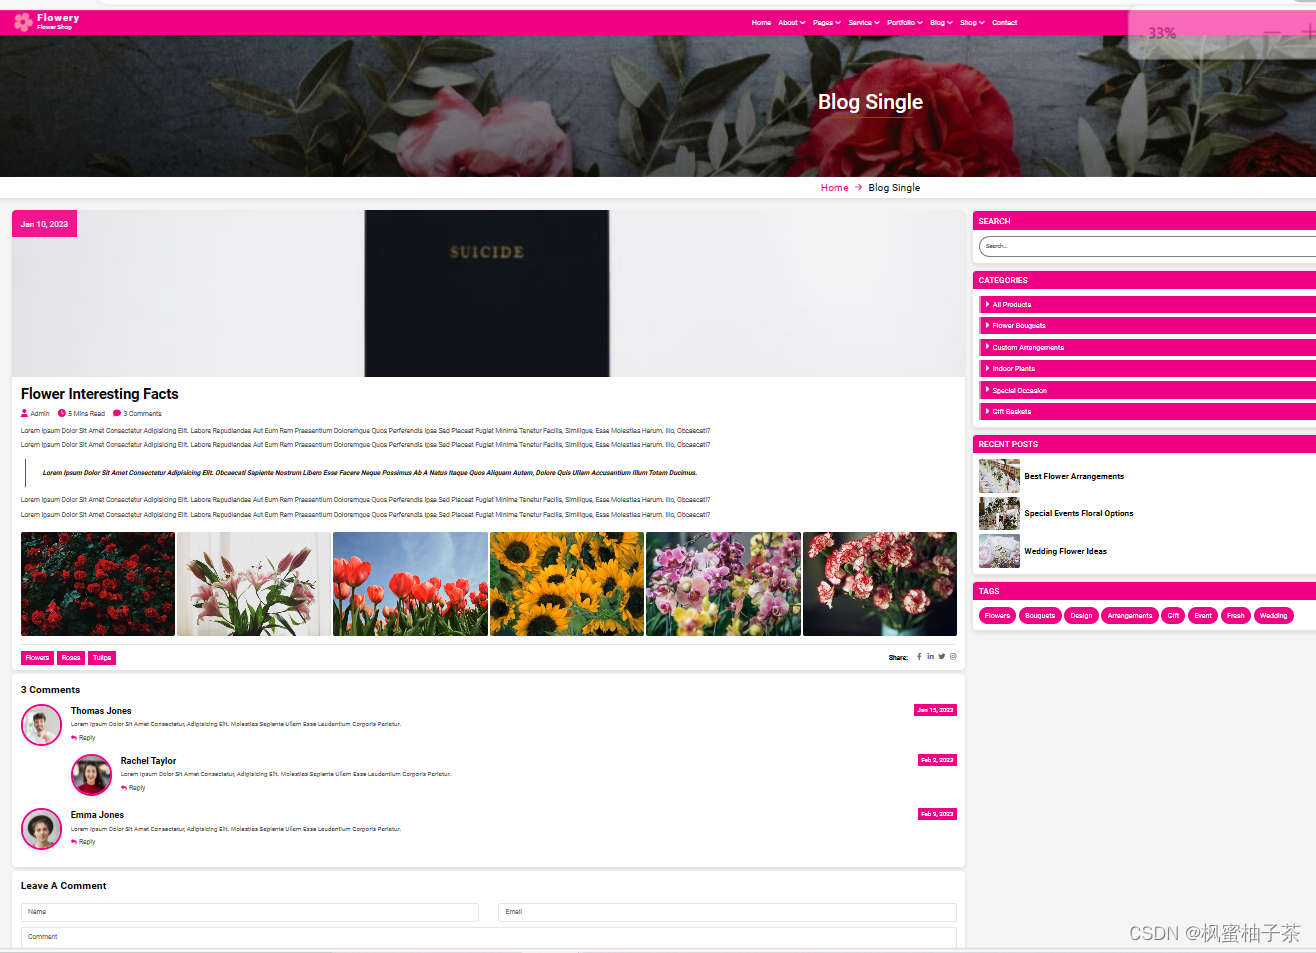Open Custom Arrangements category
The height and width of the screenshot is (953, 1316).
click(x=1147, y=347)
